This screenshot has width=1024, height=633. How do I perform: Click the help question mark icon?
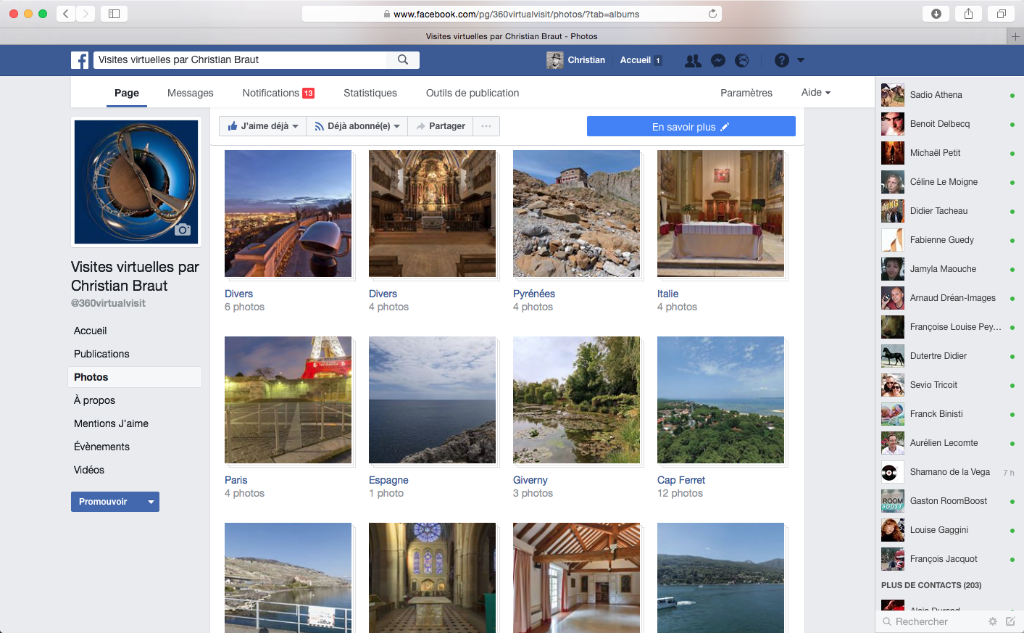[x=782, y=60]
